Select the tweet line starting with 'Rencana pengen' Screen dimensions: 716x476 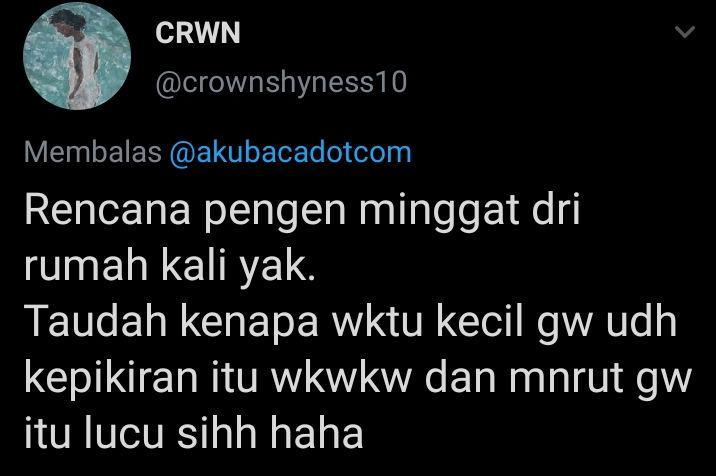point(302,211)
